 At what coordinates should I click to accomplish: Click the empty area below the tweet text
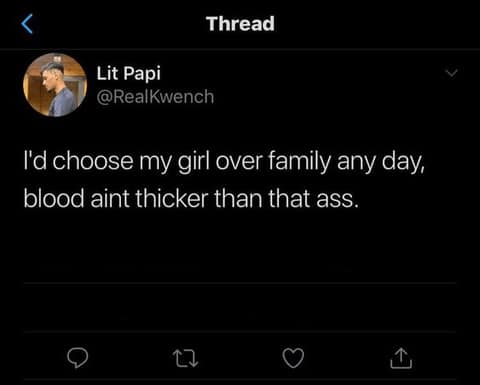point(240,247)
